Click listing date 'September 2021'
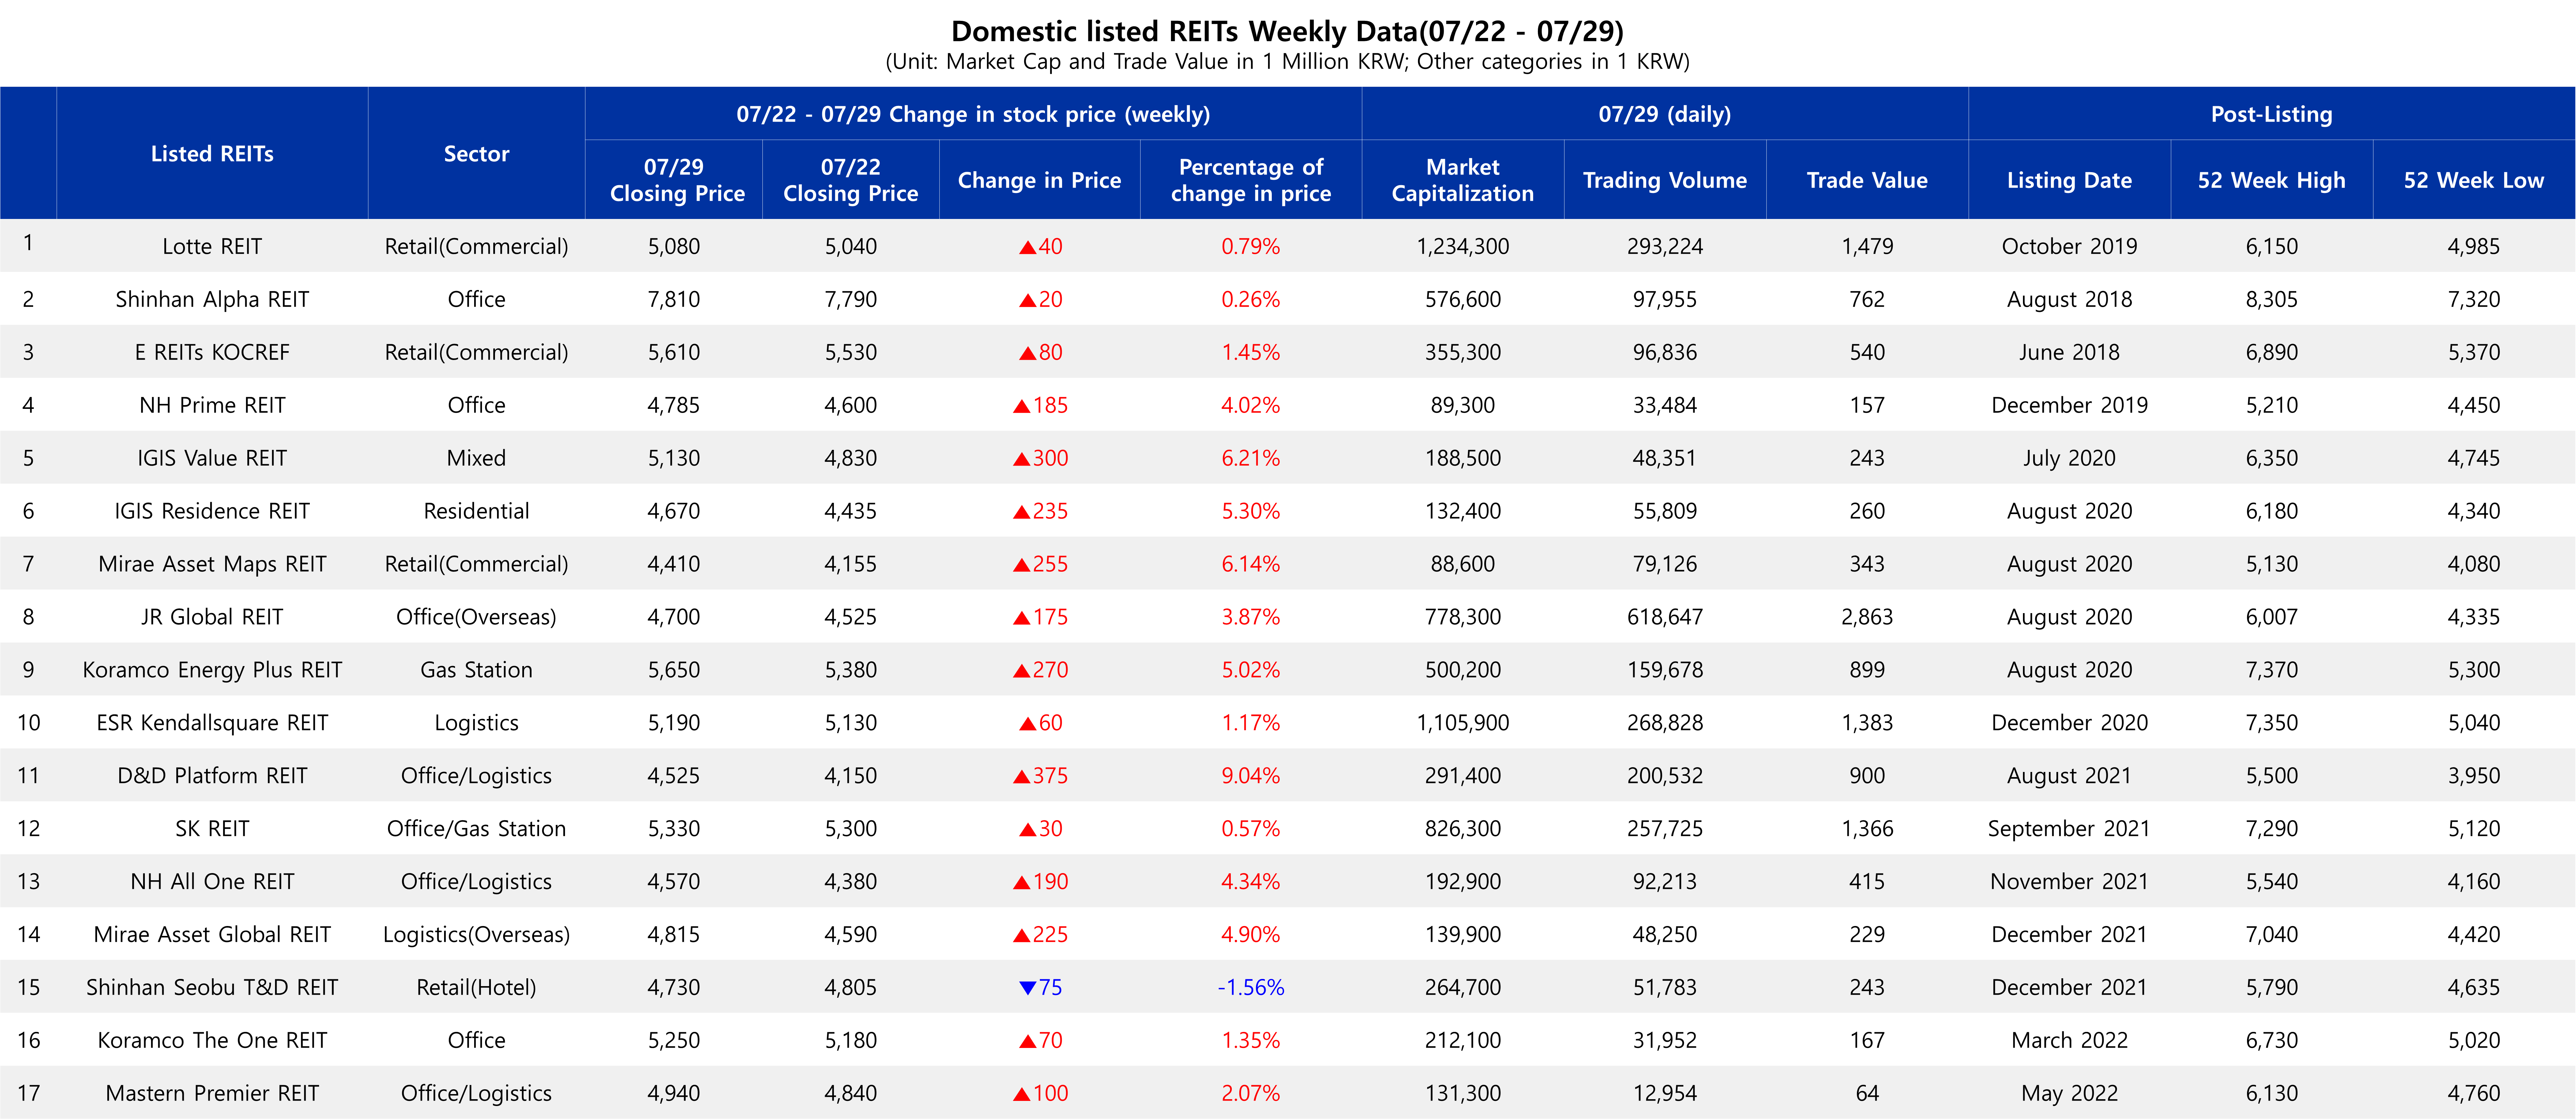Viewport: 2576px width, 1119px height. point(2069,829)
